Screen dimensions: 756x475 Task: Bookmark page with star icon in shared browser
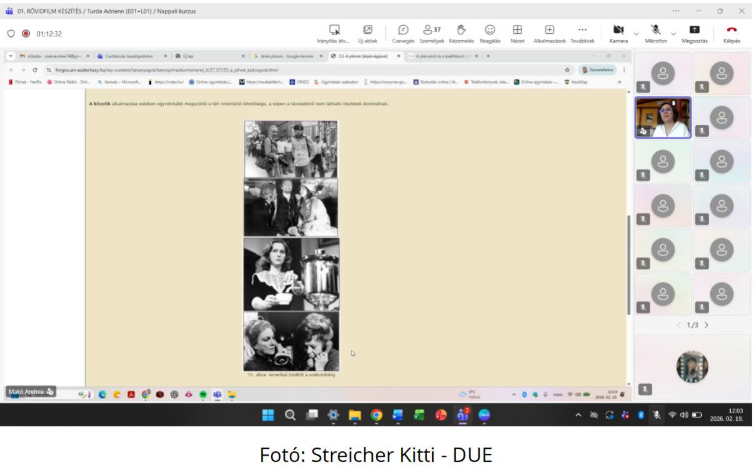pos(567,70)
